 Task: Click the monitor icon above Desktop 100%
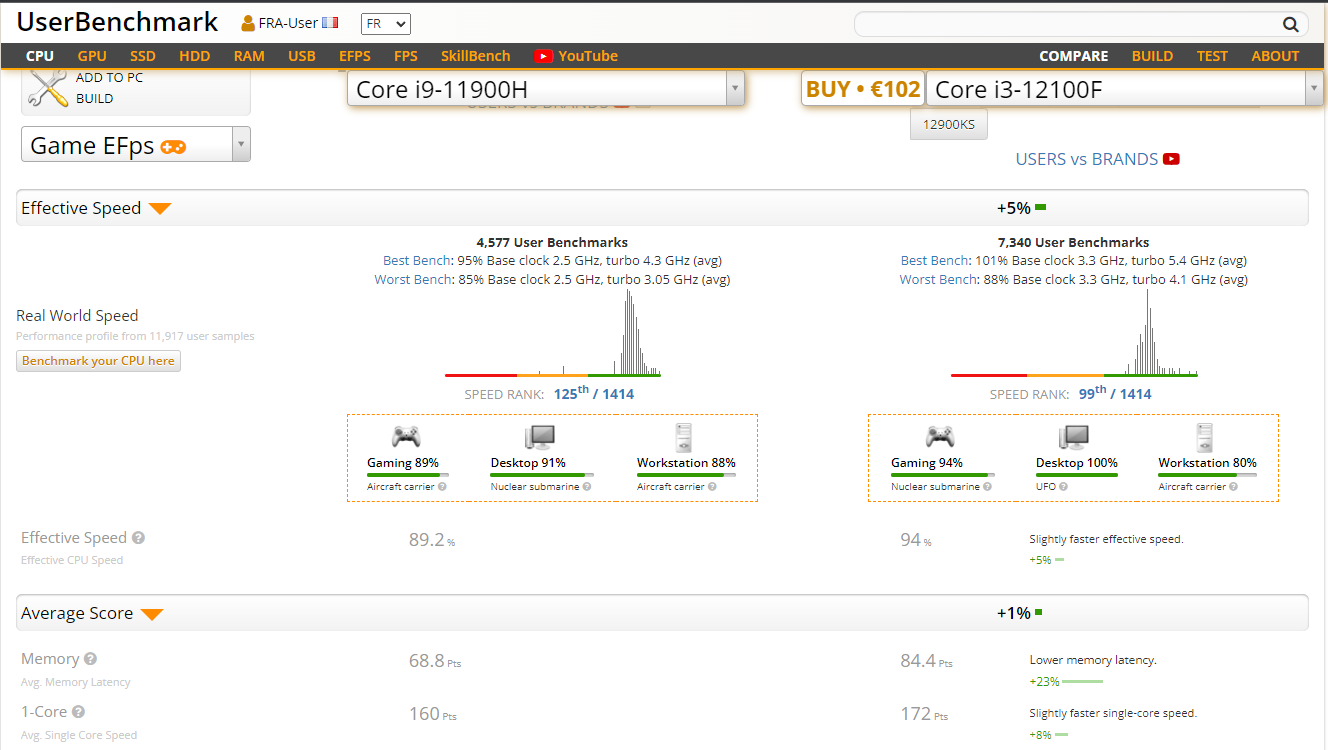click(1074, 437)
